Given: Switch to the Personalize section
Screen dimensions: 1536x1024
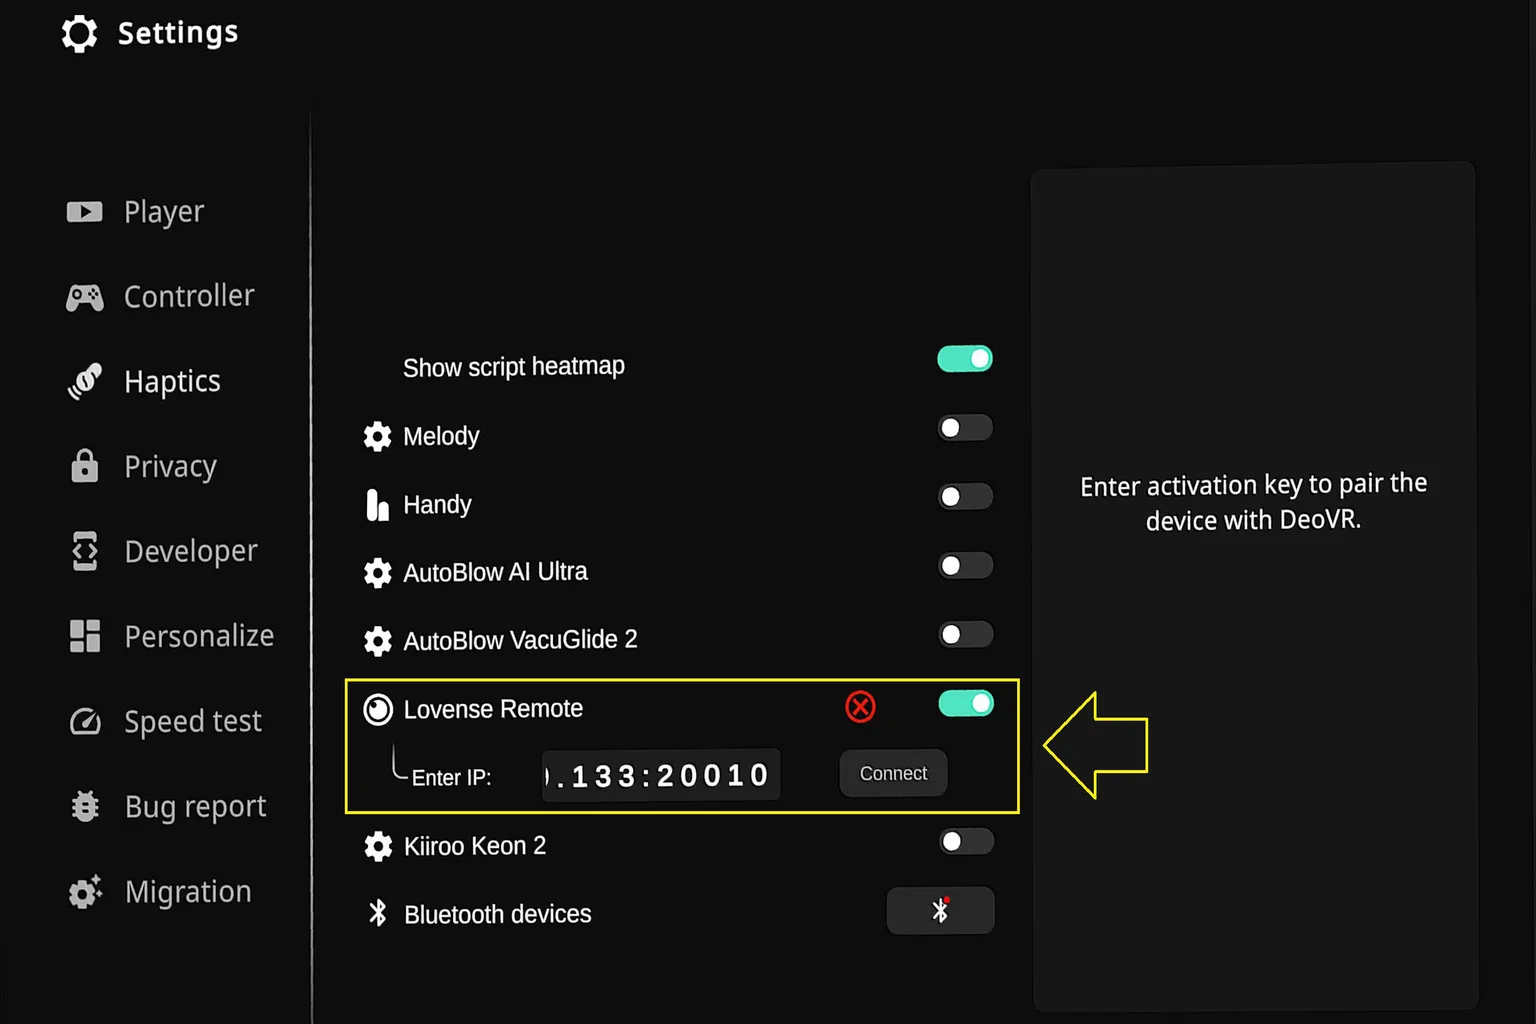Looking at the screenshot, I should (x=171, y=636).
